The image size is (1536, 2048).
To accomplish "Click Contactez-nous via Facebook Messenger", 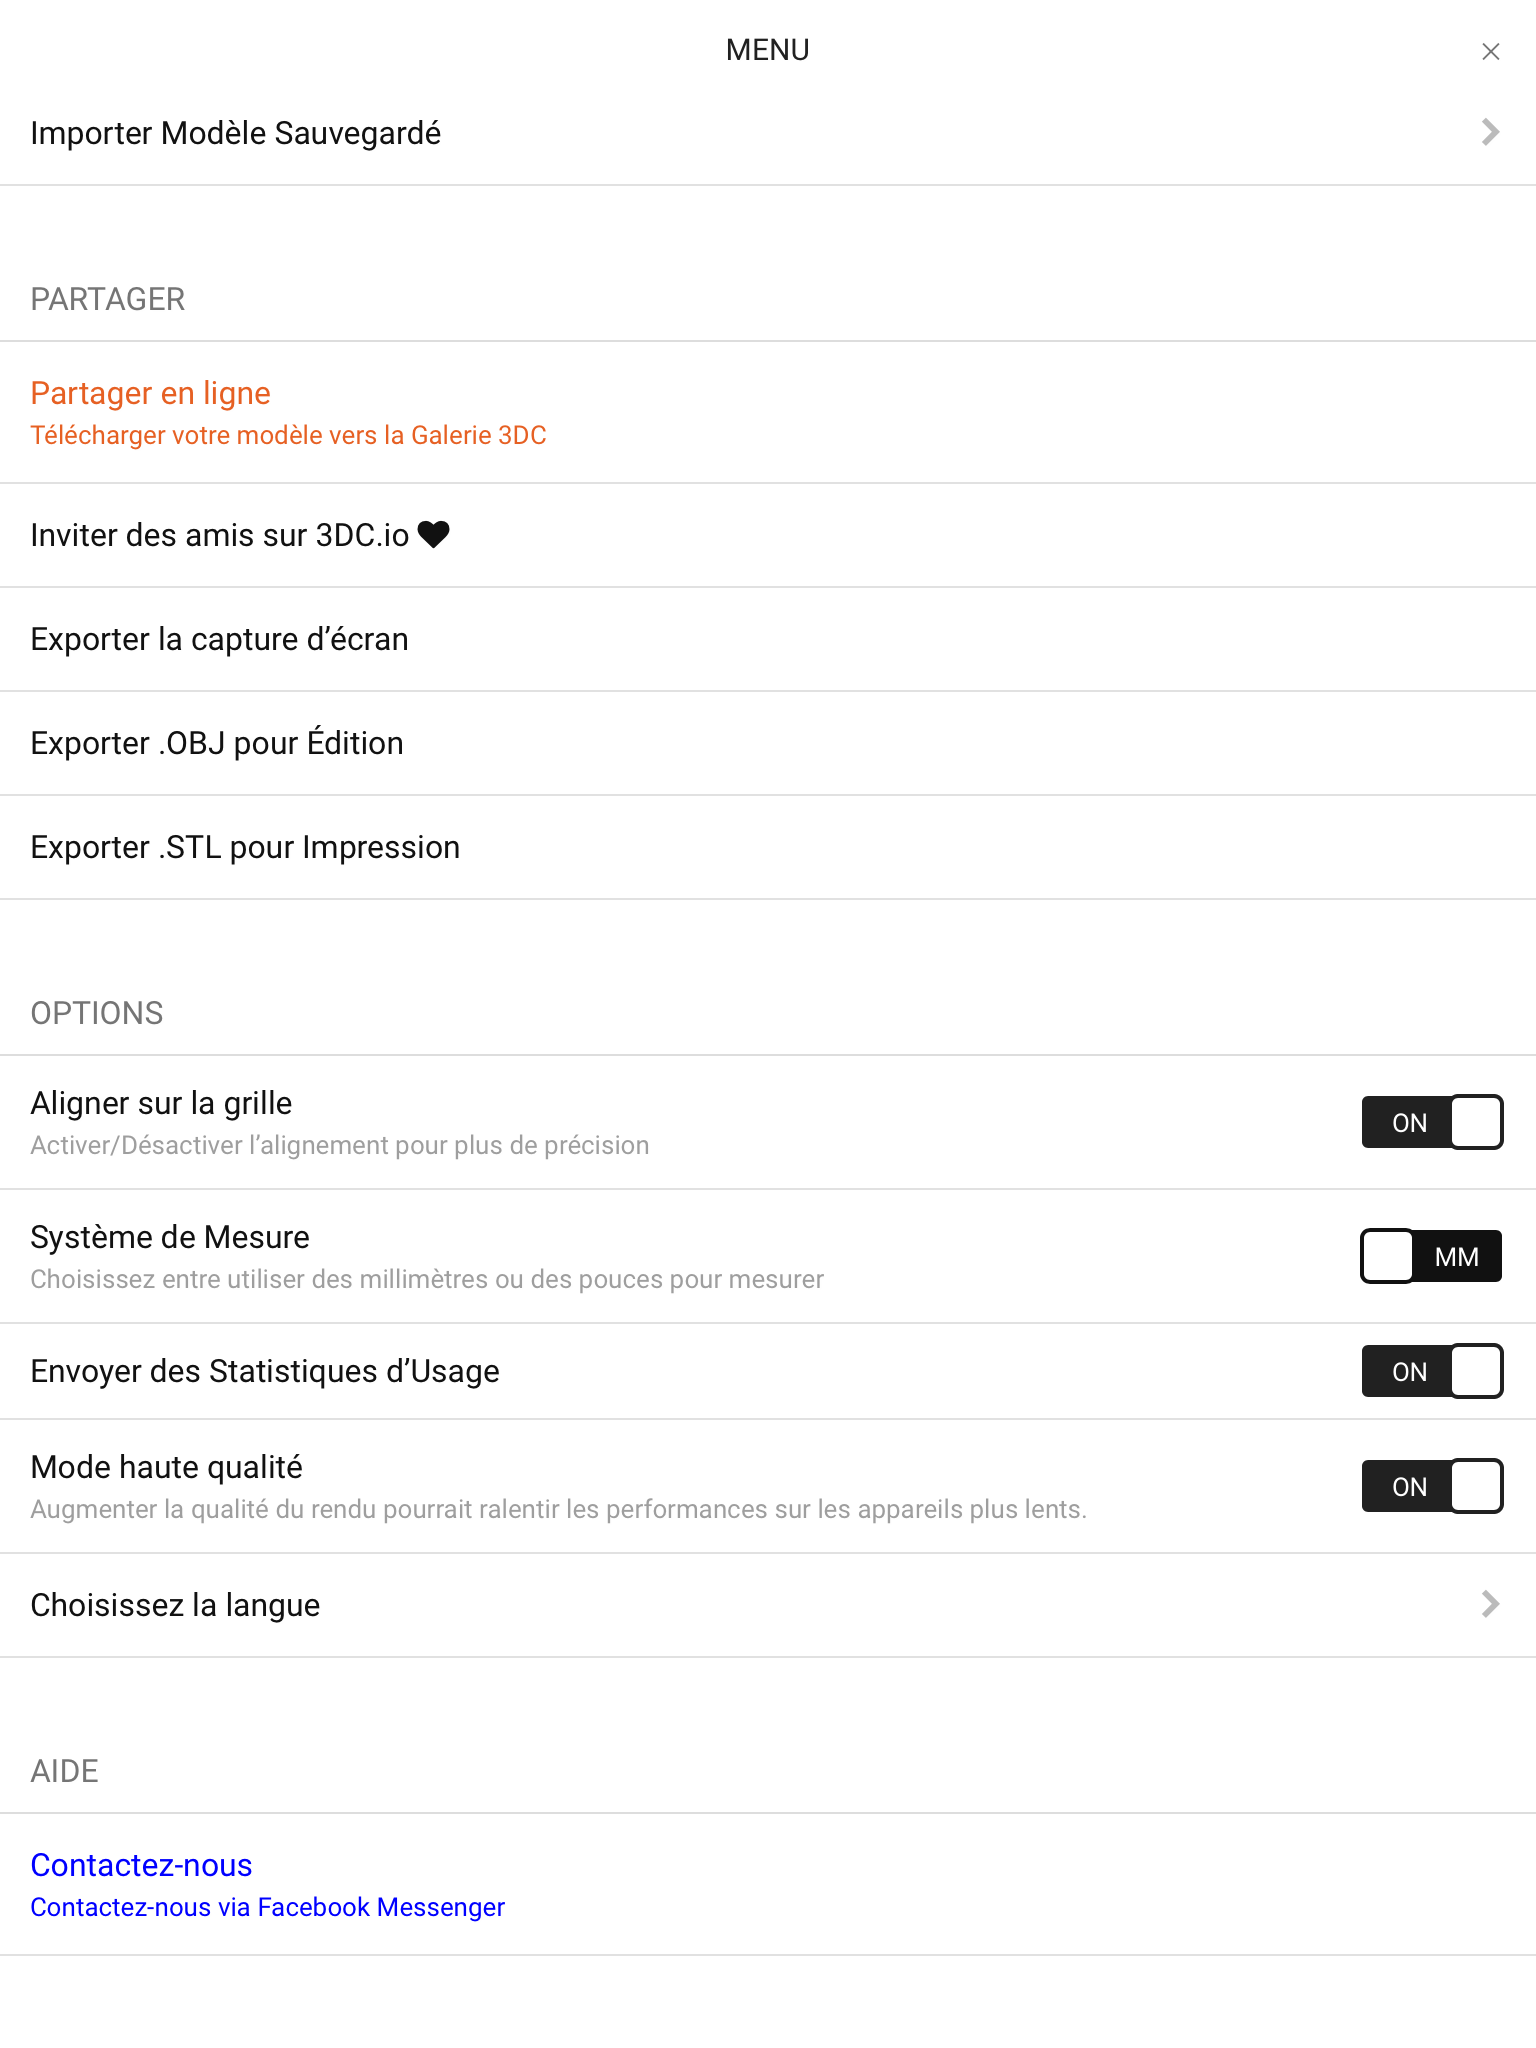I will [x=267, y=1907].
